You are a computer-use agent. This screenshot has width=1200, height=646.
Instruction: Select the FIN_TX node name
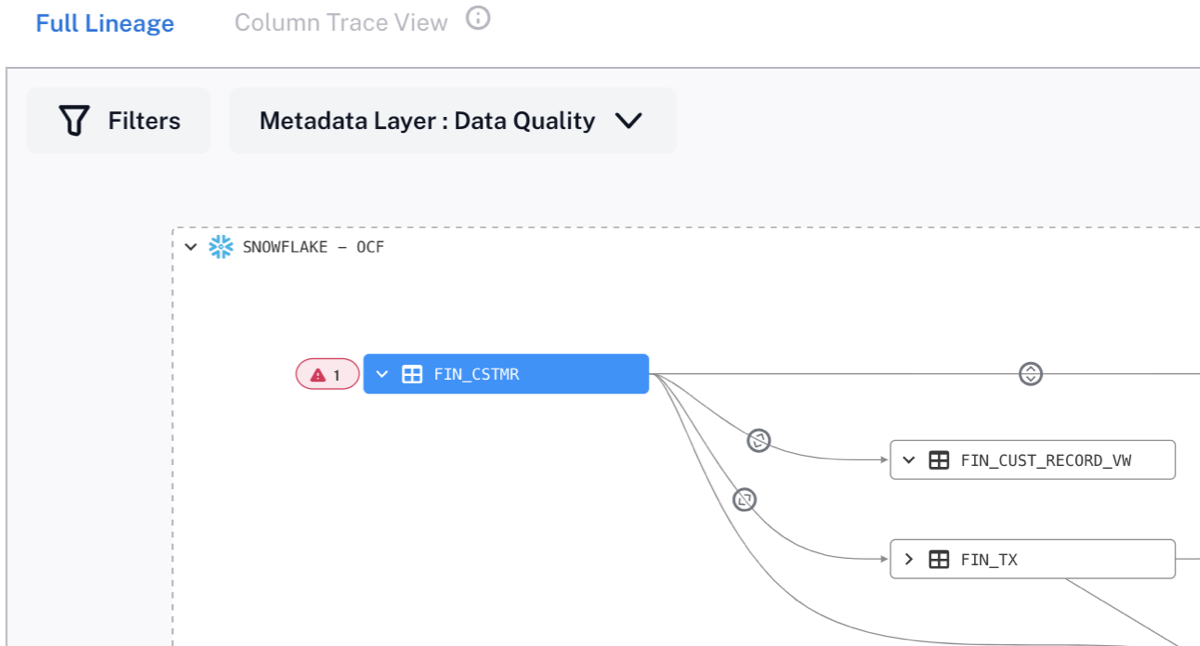click(x=989, y=560)
